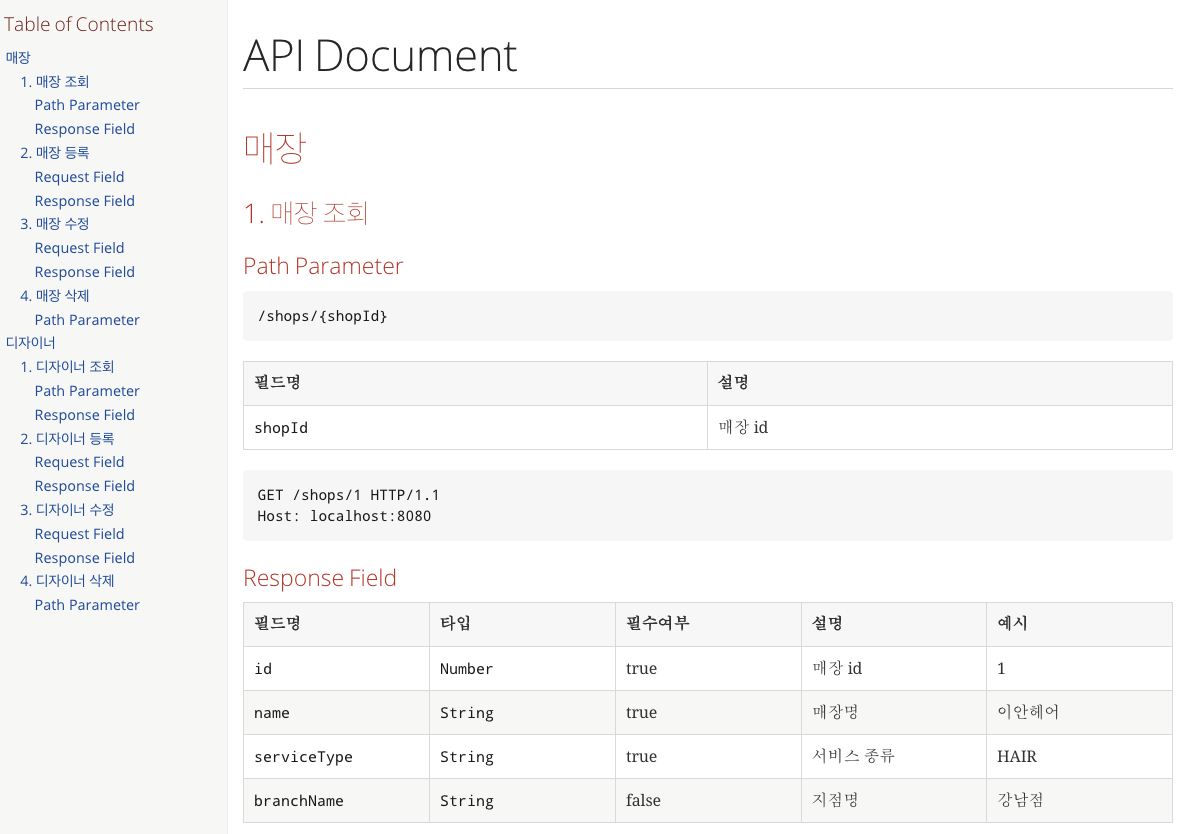Click the branchName field cell
The height and width of the screenshot is (834, 1184).
tap(336, 801)
